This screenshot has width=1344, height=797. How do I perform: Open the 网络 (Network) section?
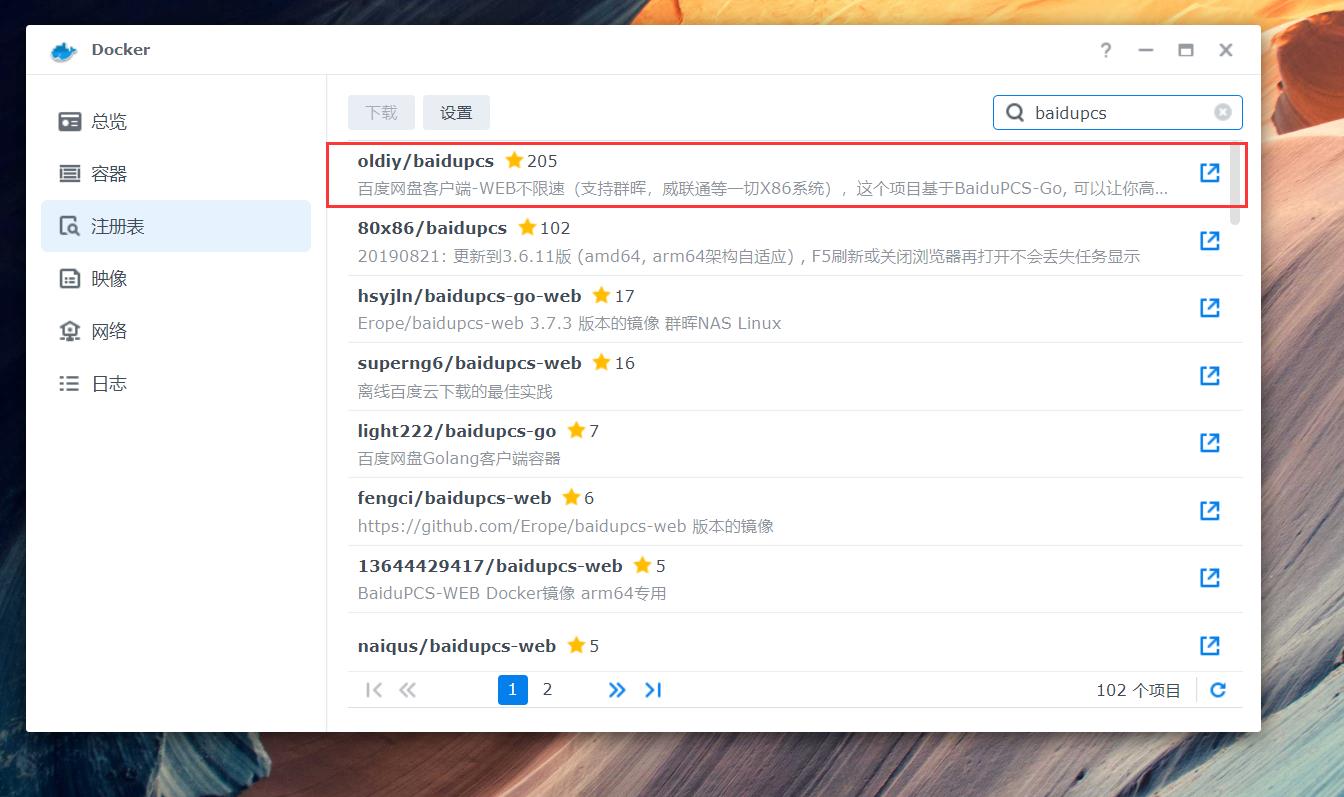click(x=108, y=330)
